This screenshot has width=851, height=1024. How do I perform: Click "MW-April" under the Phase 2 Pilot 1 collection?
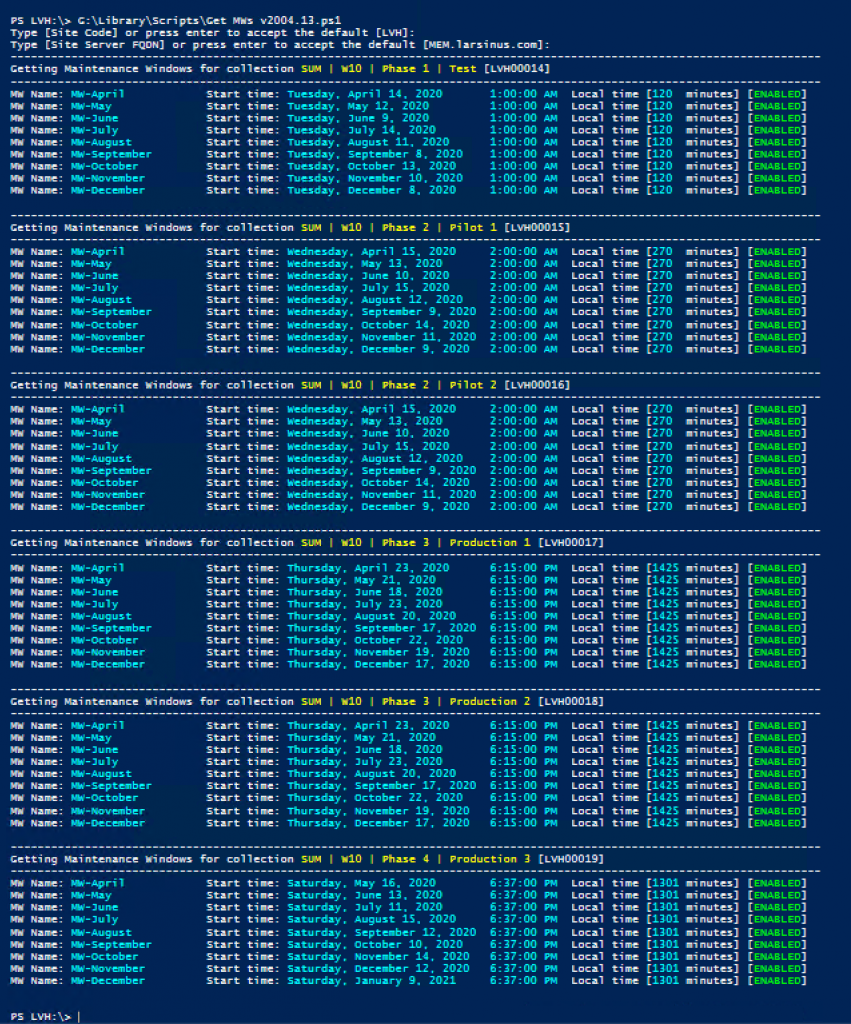[98, 251]
